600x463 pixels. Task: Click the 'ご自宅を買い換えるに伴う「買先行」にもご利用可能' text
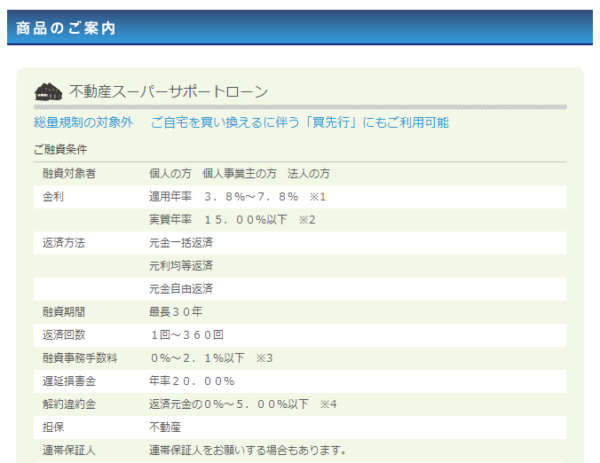(x=300, y=122)
